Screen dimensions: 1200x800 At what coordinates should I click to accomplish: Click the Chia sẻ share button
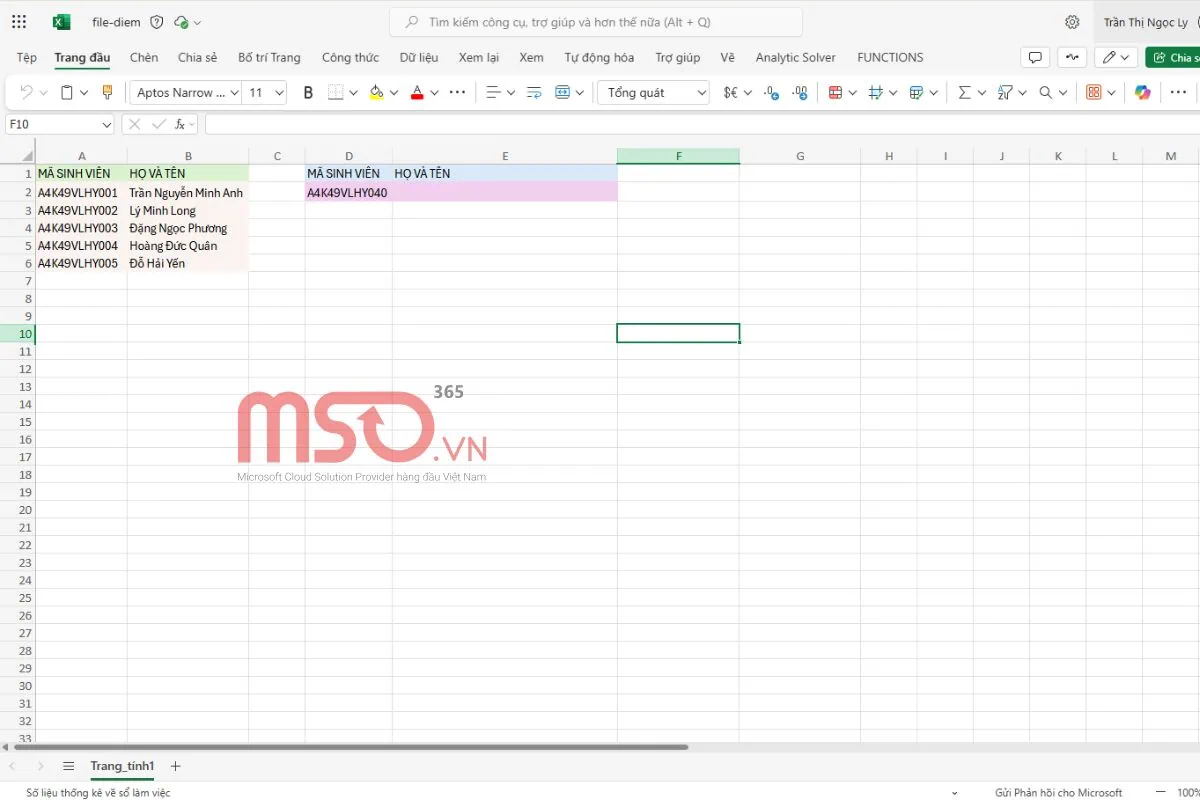pyautogui.click(x=1174, y=58)
